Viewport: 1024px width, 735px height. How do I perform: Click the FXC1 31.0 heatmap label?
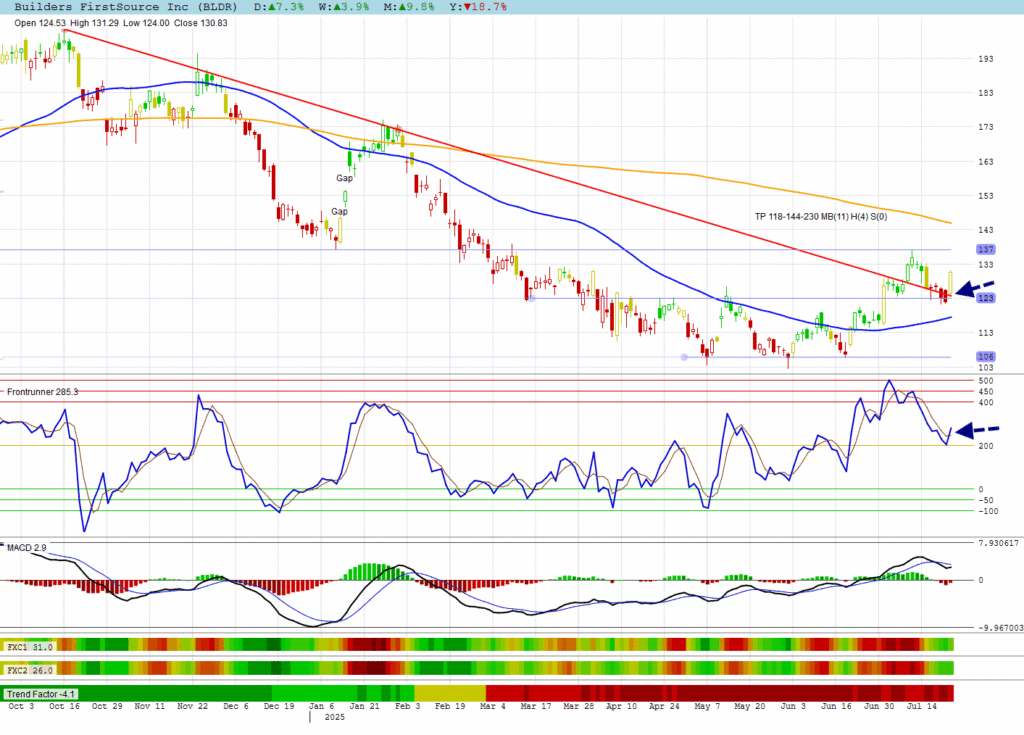(x=30, y=647)
